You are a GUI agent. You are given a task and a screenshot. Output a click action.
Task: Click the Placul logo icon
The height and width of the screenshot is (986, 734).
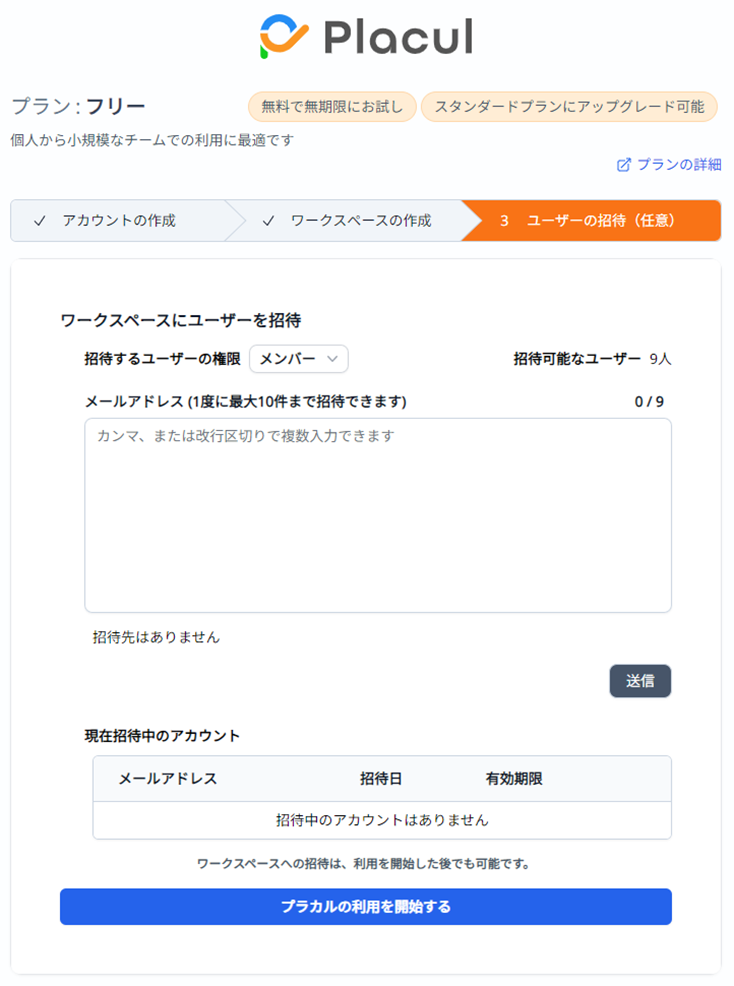(x=283, y=35)
